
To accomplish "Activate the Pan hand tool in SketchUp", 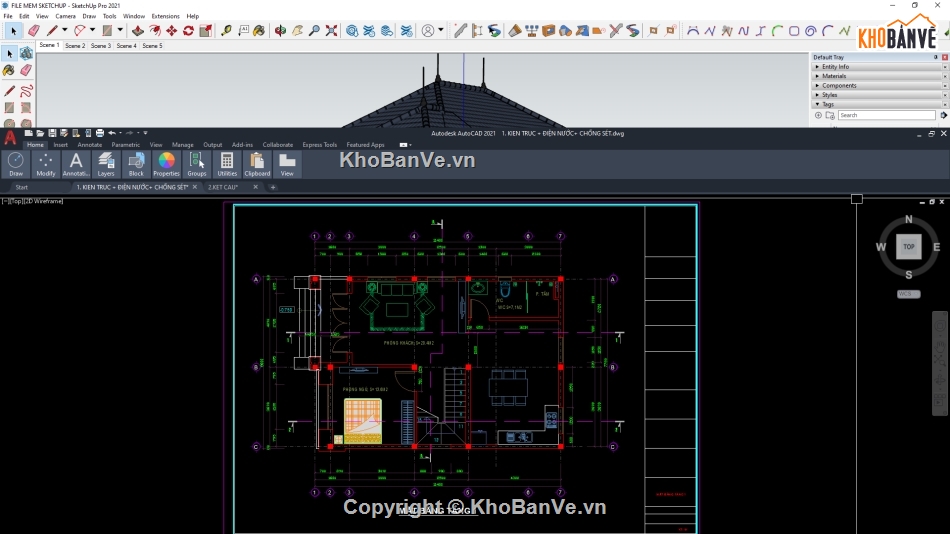I will [x=297, y=30].
